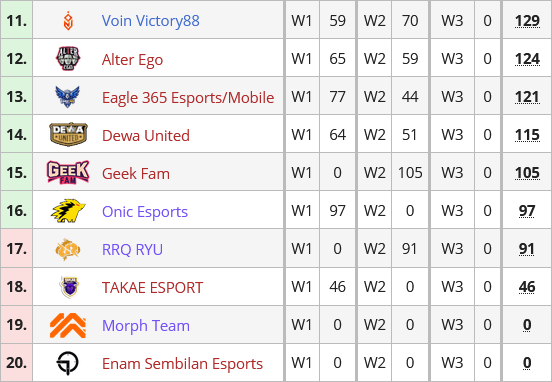Click the Enam Sembilan Esports logo
This screenshot has height=382, width=552.
coord(68,363)
